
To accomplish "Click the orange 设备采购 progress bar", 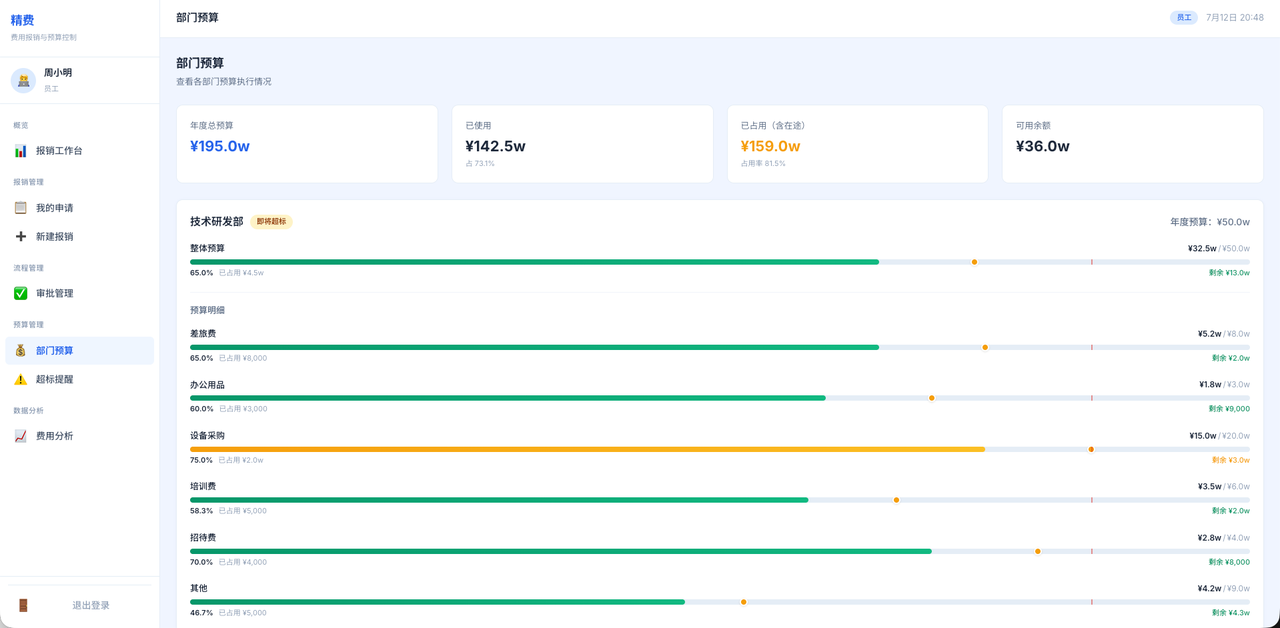I will click(720, 449).
